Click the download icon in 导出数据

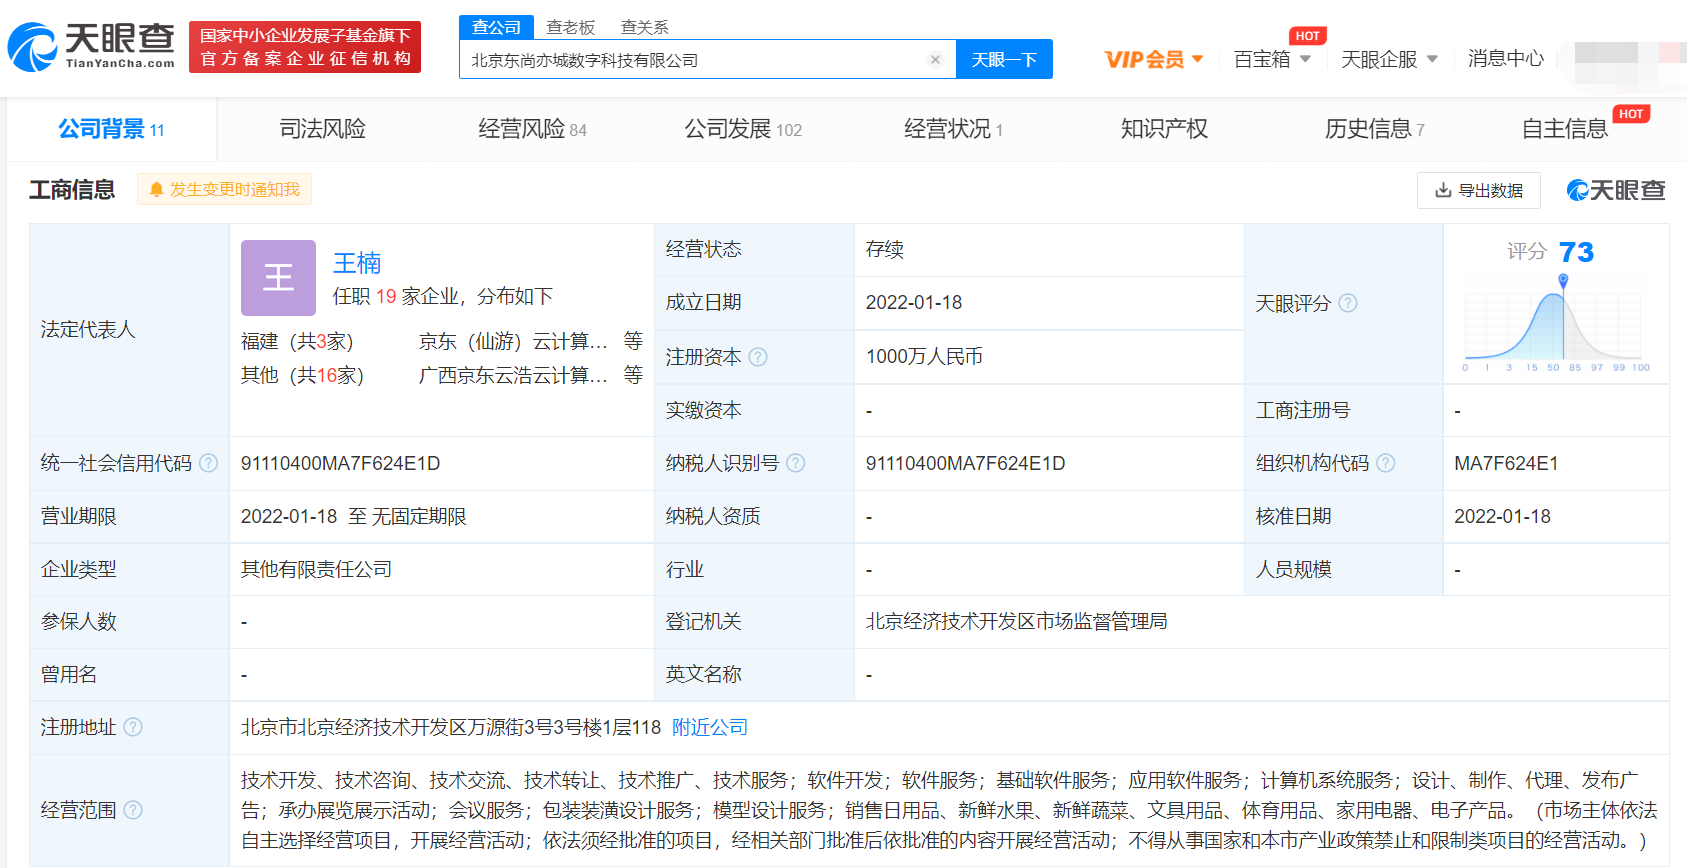1443,190
